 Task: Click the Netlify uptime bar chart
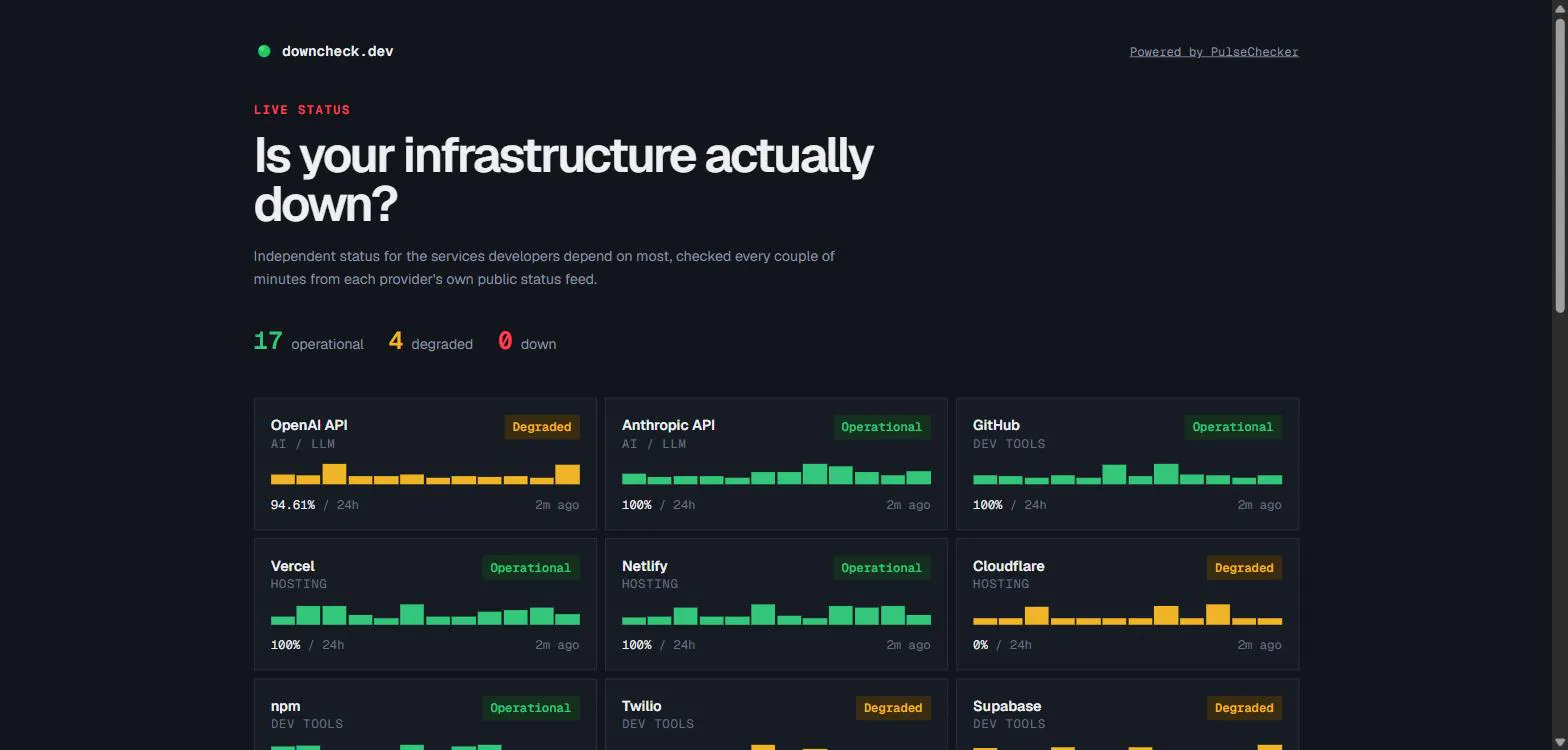pos(776,614)
